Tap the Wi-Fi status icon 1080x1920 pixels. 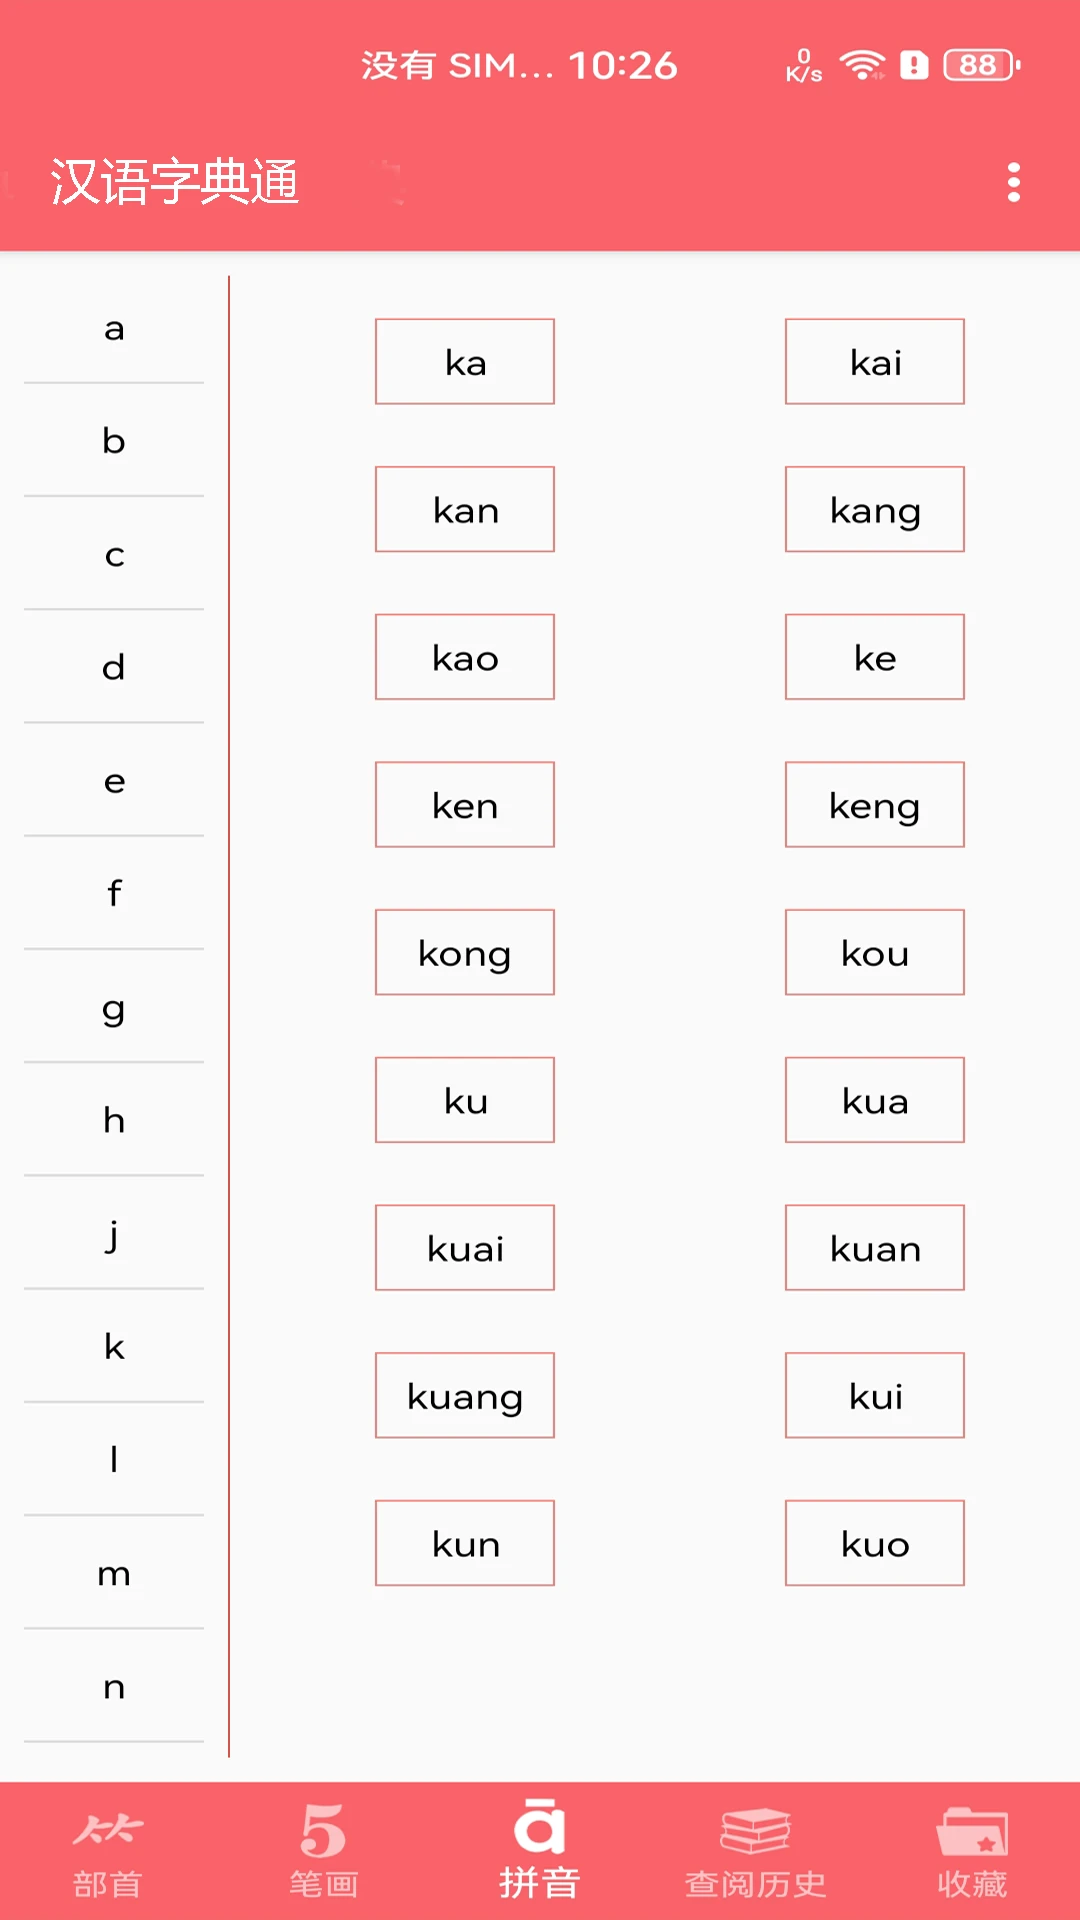click(861, 62)
